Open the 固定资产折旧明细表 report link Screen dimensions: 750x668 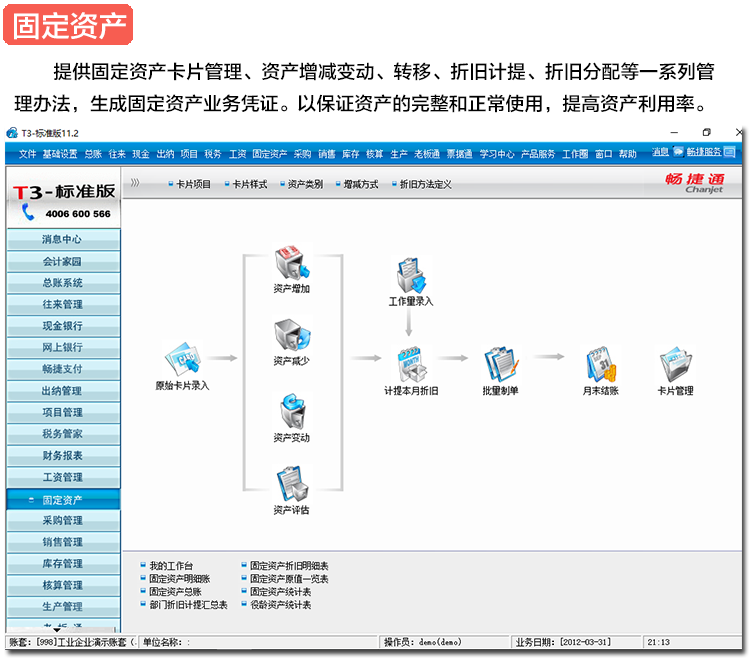[x=289, y=566]
